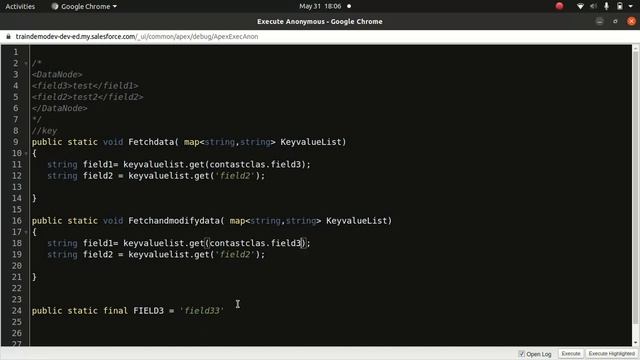640x360 pixels.
Task: Collapse the Fetchandmodifydata body at line 17
Action: (x=26, y=232)
